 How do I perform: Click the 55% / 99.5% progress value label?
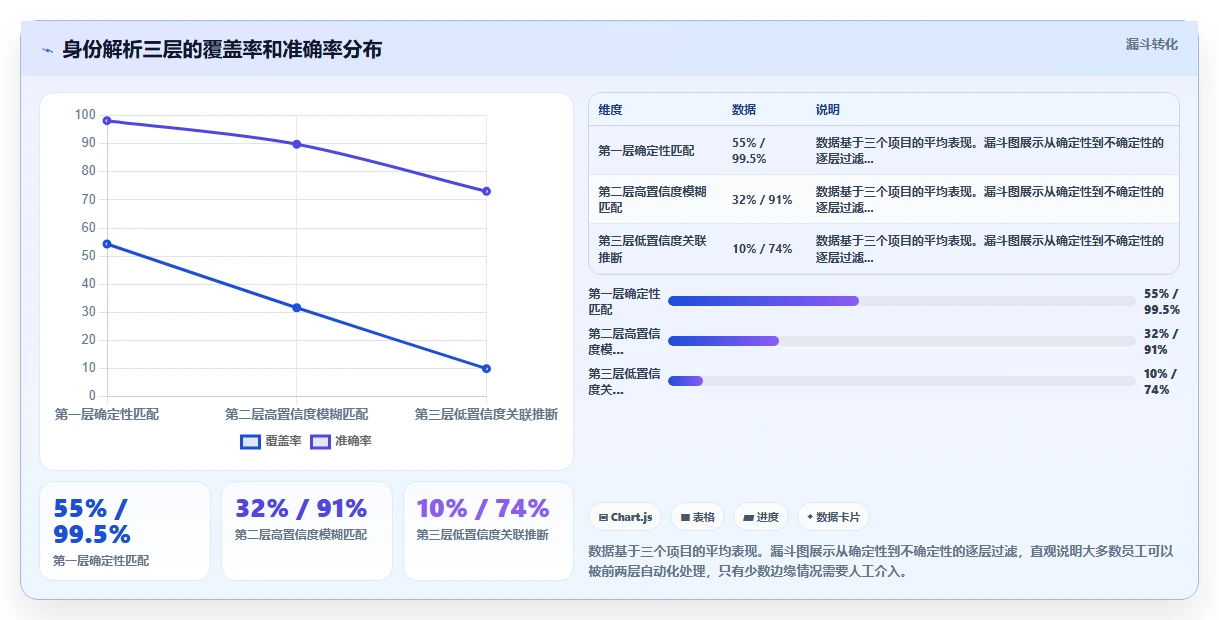[1162, 301]
